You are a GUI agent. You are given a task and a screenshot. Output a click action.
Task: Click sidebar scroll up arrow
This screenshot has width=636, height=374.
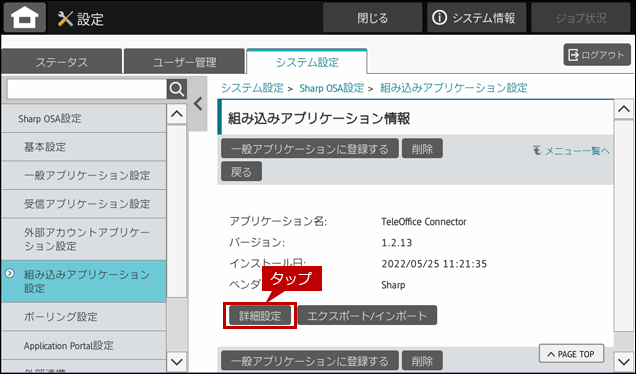(x=177, y=114)
